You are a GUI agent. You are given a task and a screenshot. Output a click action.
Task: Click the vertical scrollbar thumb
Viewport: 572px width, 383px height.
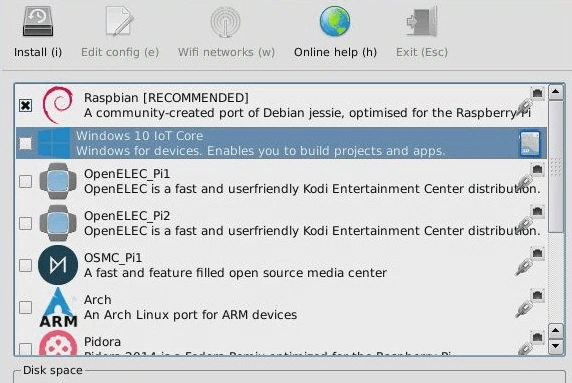556,166
